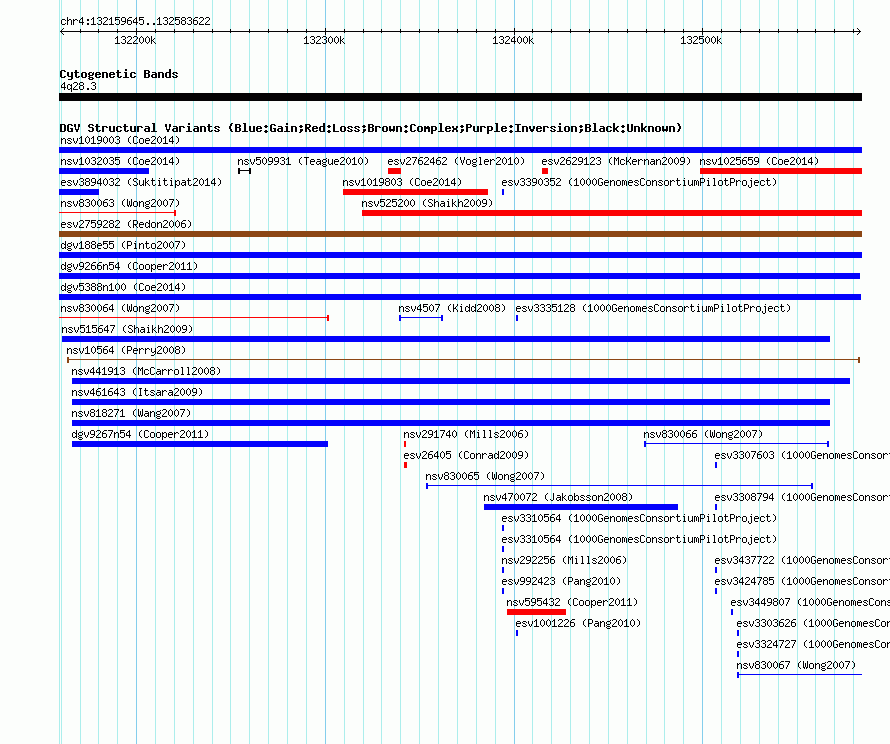Open the esv3424785 variant label
Screen dimensions: 890x744
click(x=802, y=581)
